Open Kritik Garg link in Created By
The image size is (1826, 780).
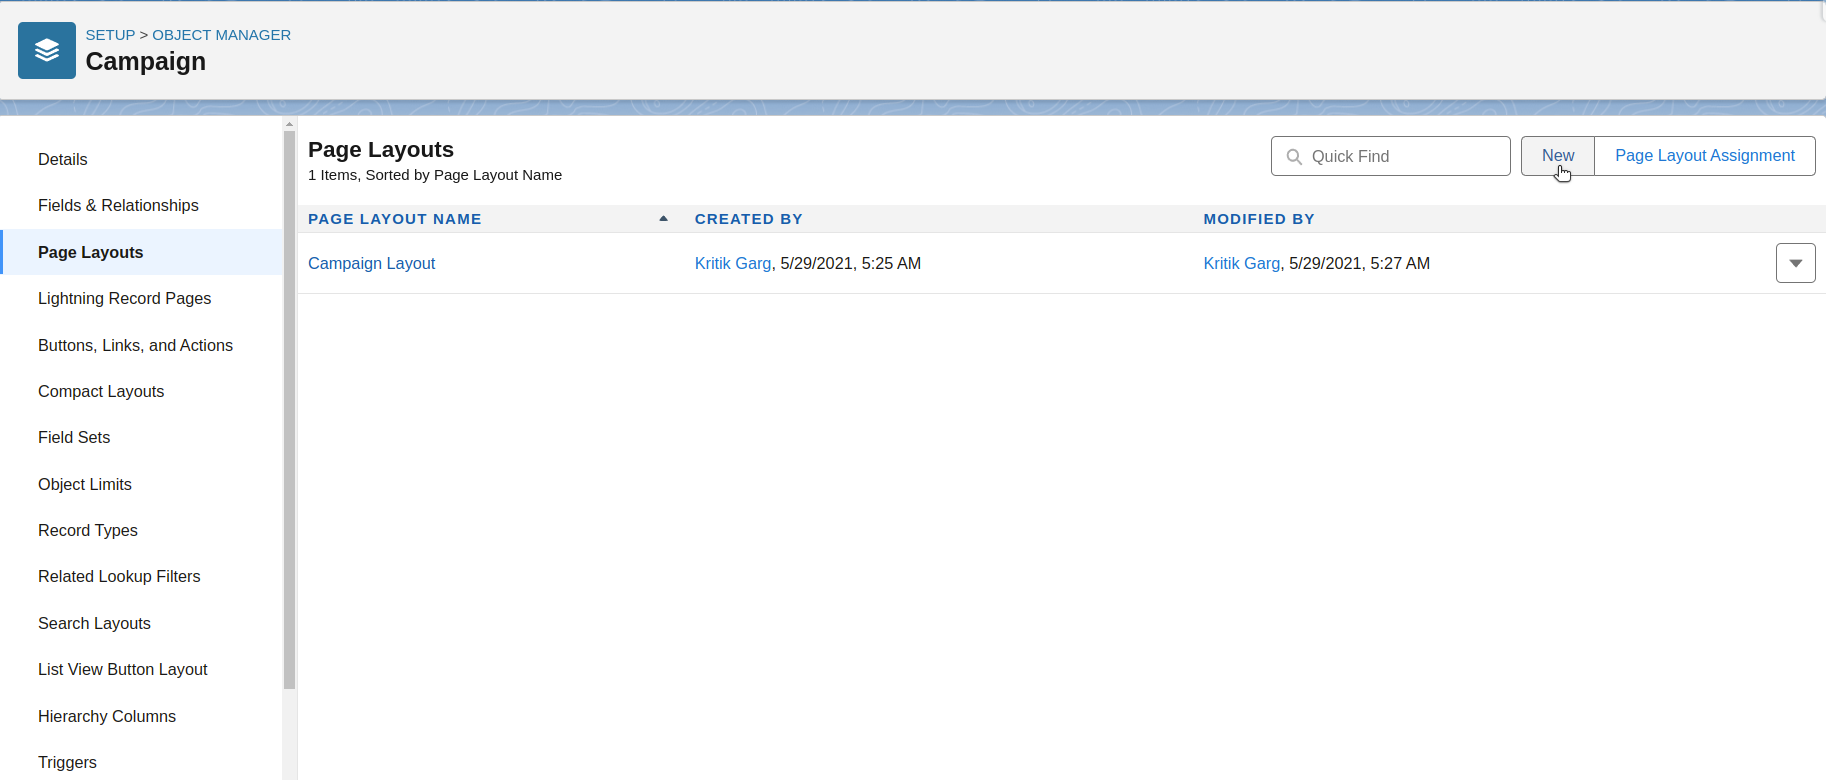point(733,264)
